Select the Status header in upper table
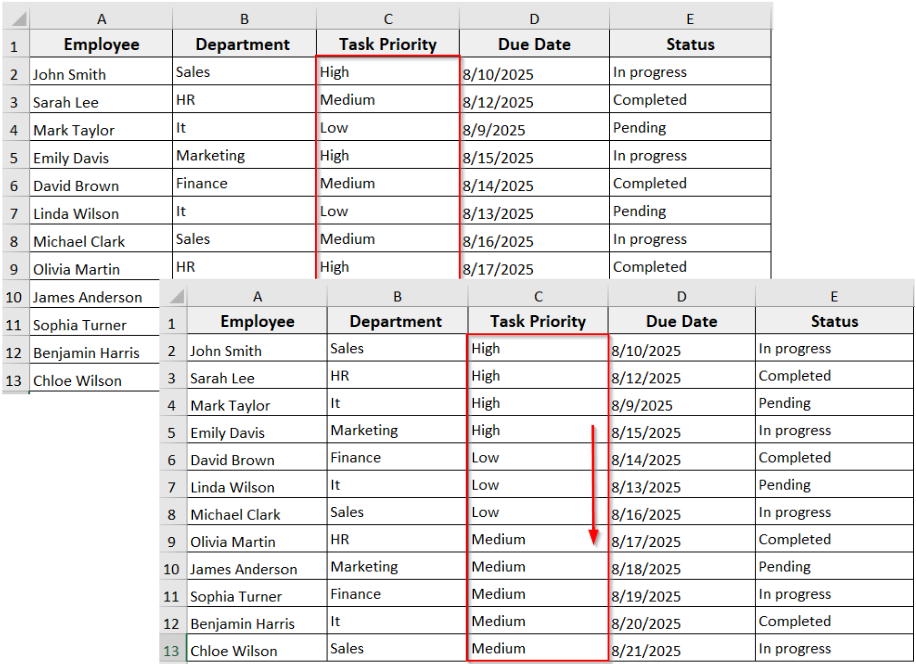The width and height of the screenshot is (916, 664). [x=690, y=44]
